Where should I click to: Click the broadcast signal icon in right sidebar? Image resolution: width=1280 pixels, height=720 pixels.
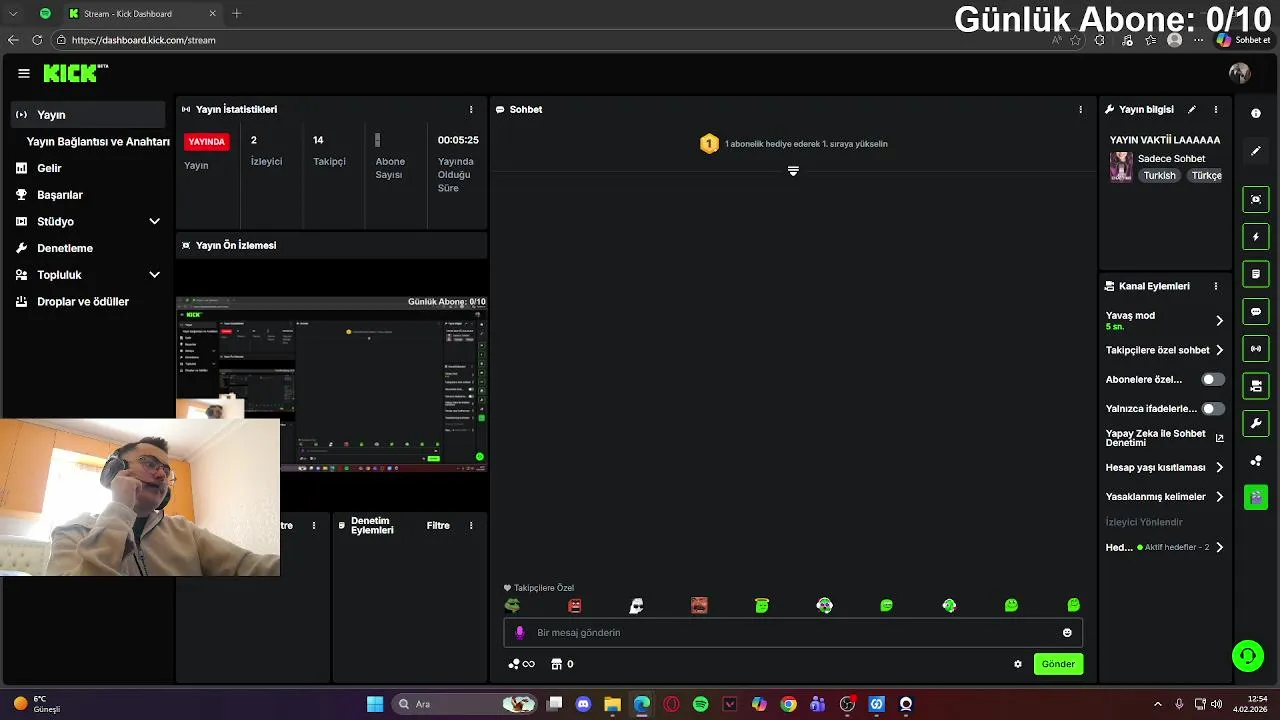coord(1256,348)
